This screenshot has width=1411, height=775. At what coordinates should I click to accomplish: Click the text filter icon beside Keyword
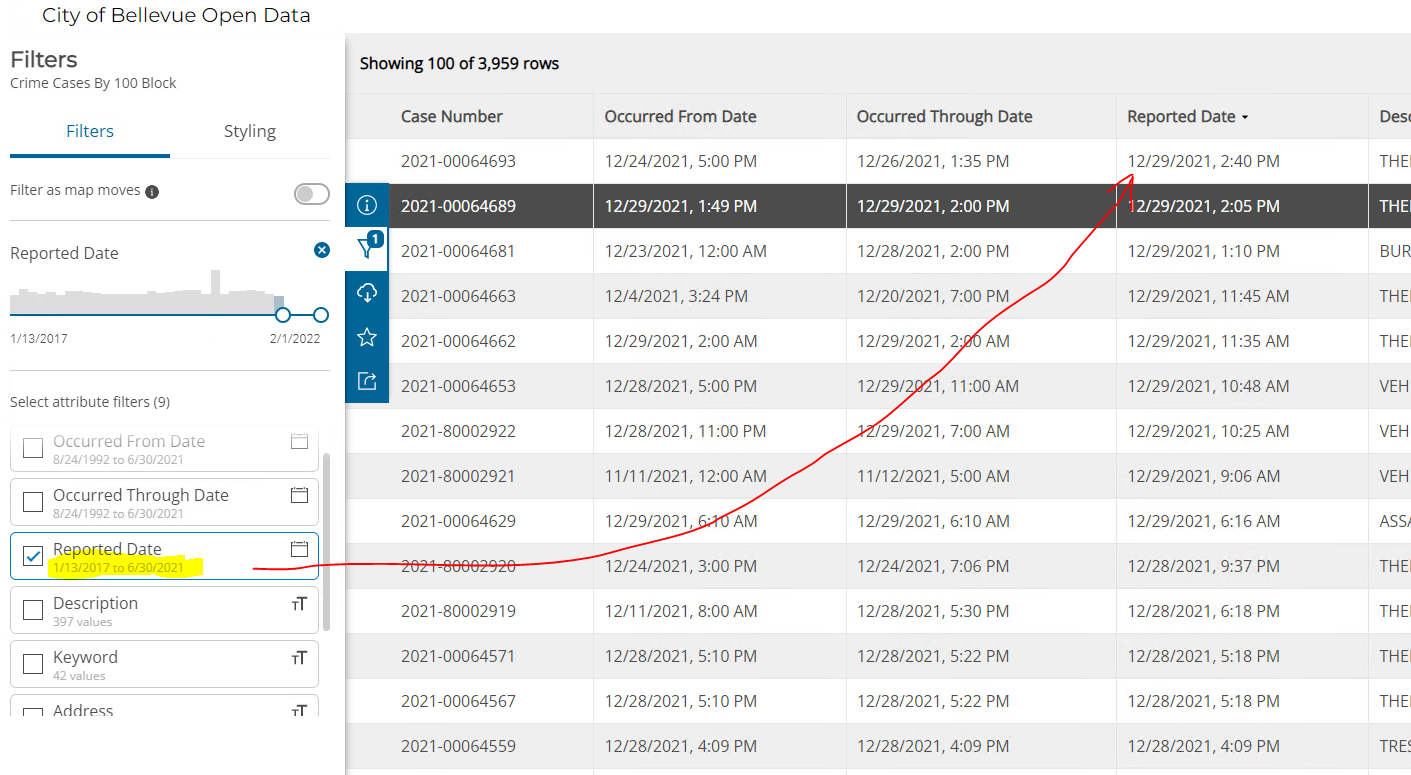[x=299, y=657]
